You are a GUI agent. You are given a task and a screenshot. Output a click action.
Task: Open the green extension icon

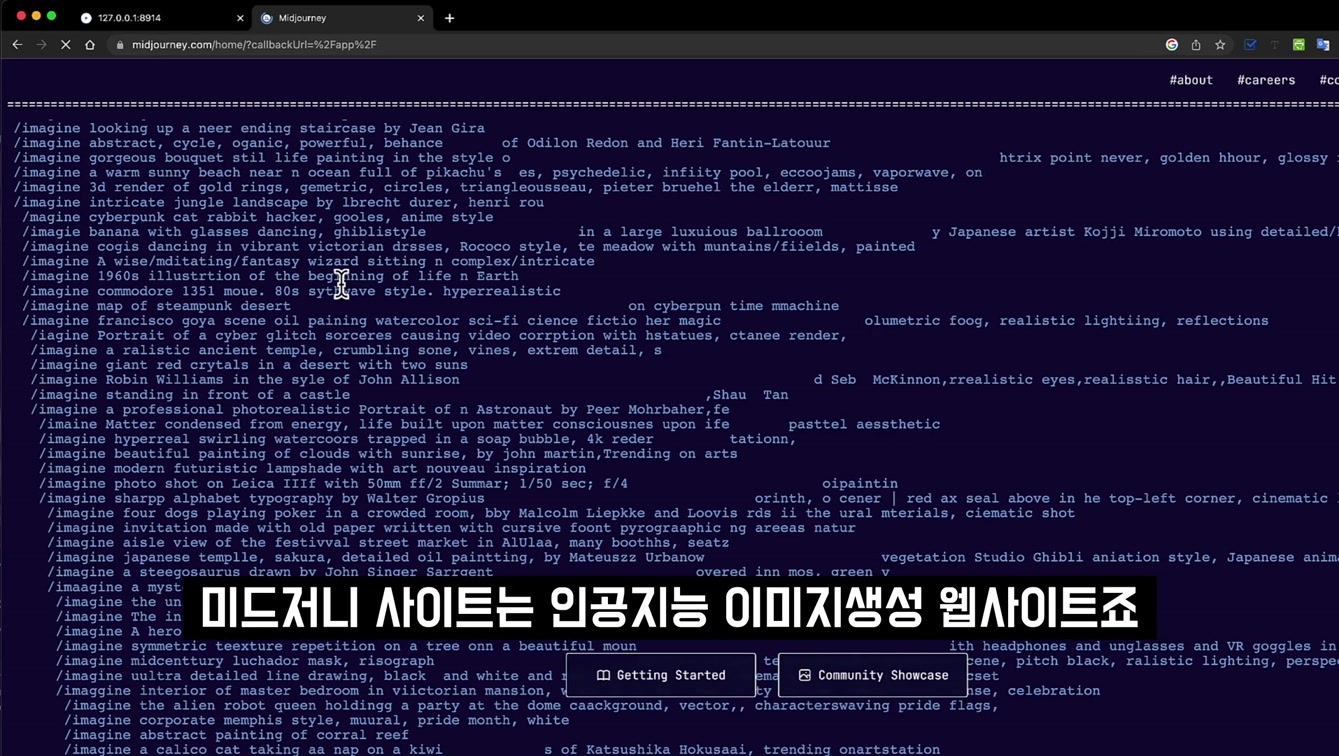1299,45
